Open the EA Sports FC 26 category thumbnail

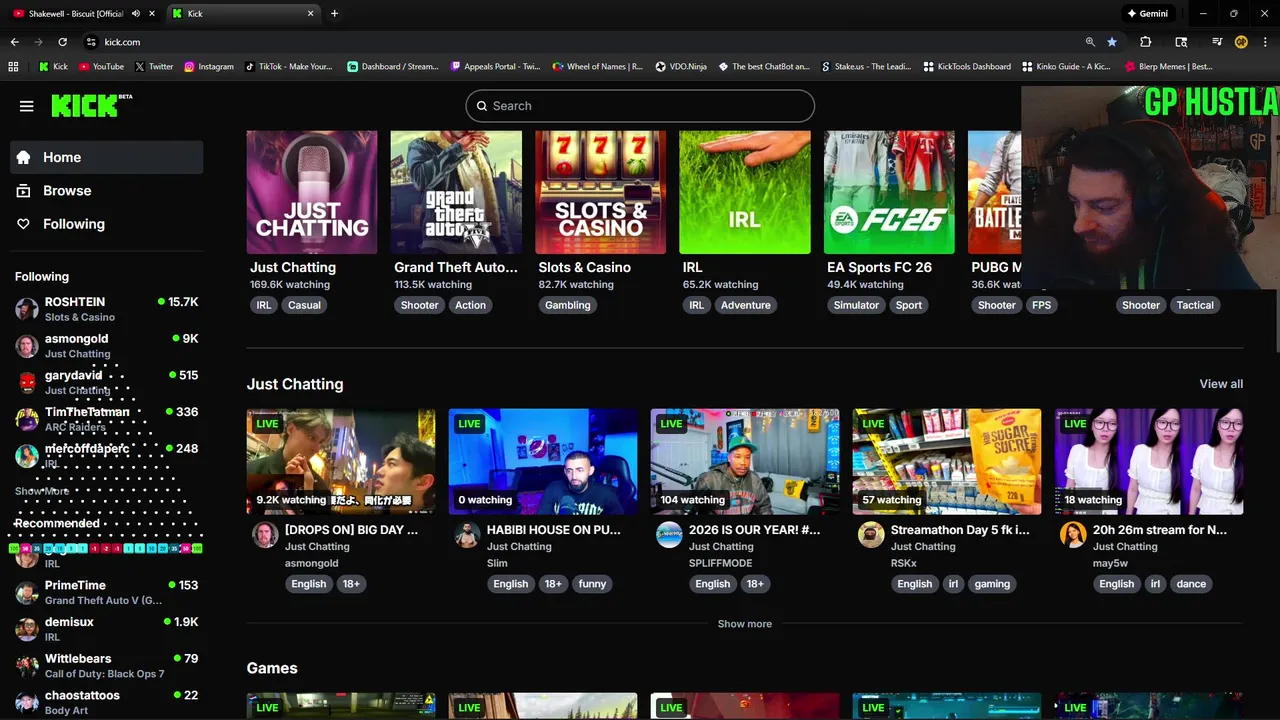click(x=889, y=192)
